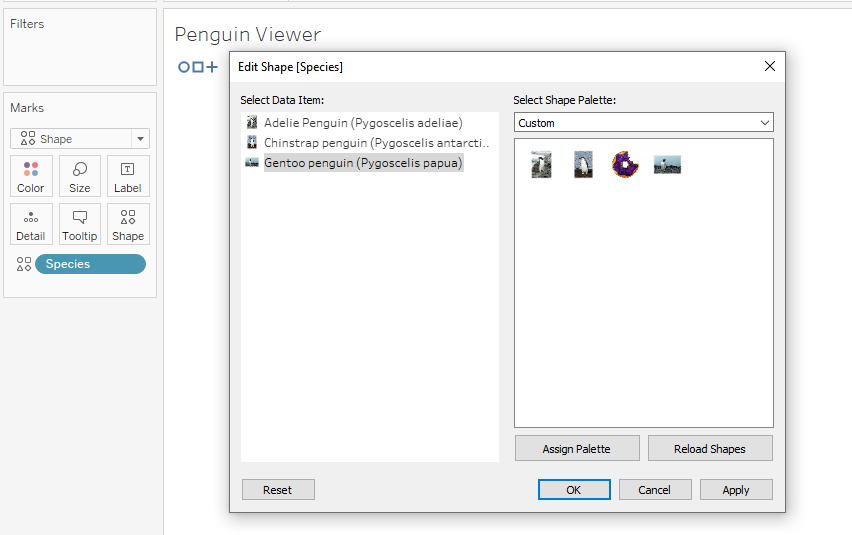The height and width of the screenshot is (535, 852).
Task: Click the Species pill on Marks
Action: tap(90, 264)
